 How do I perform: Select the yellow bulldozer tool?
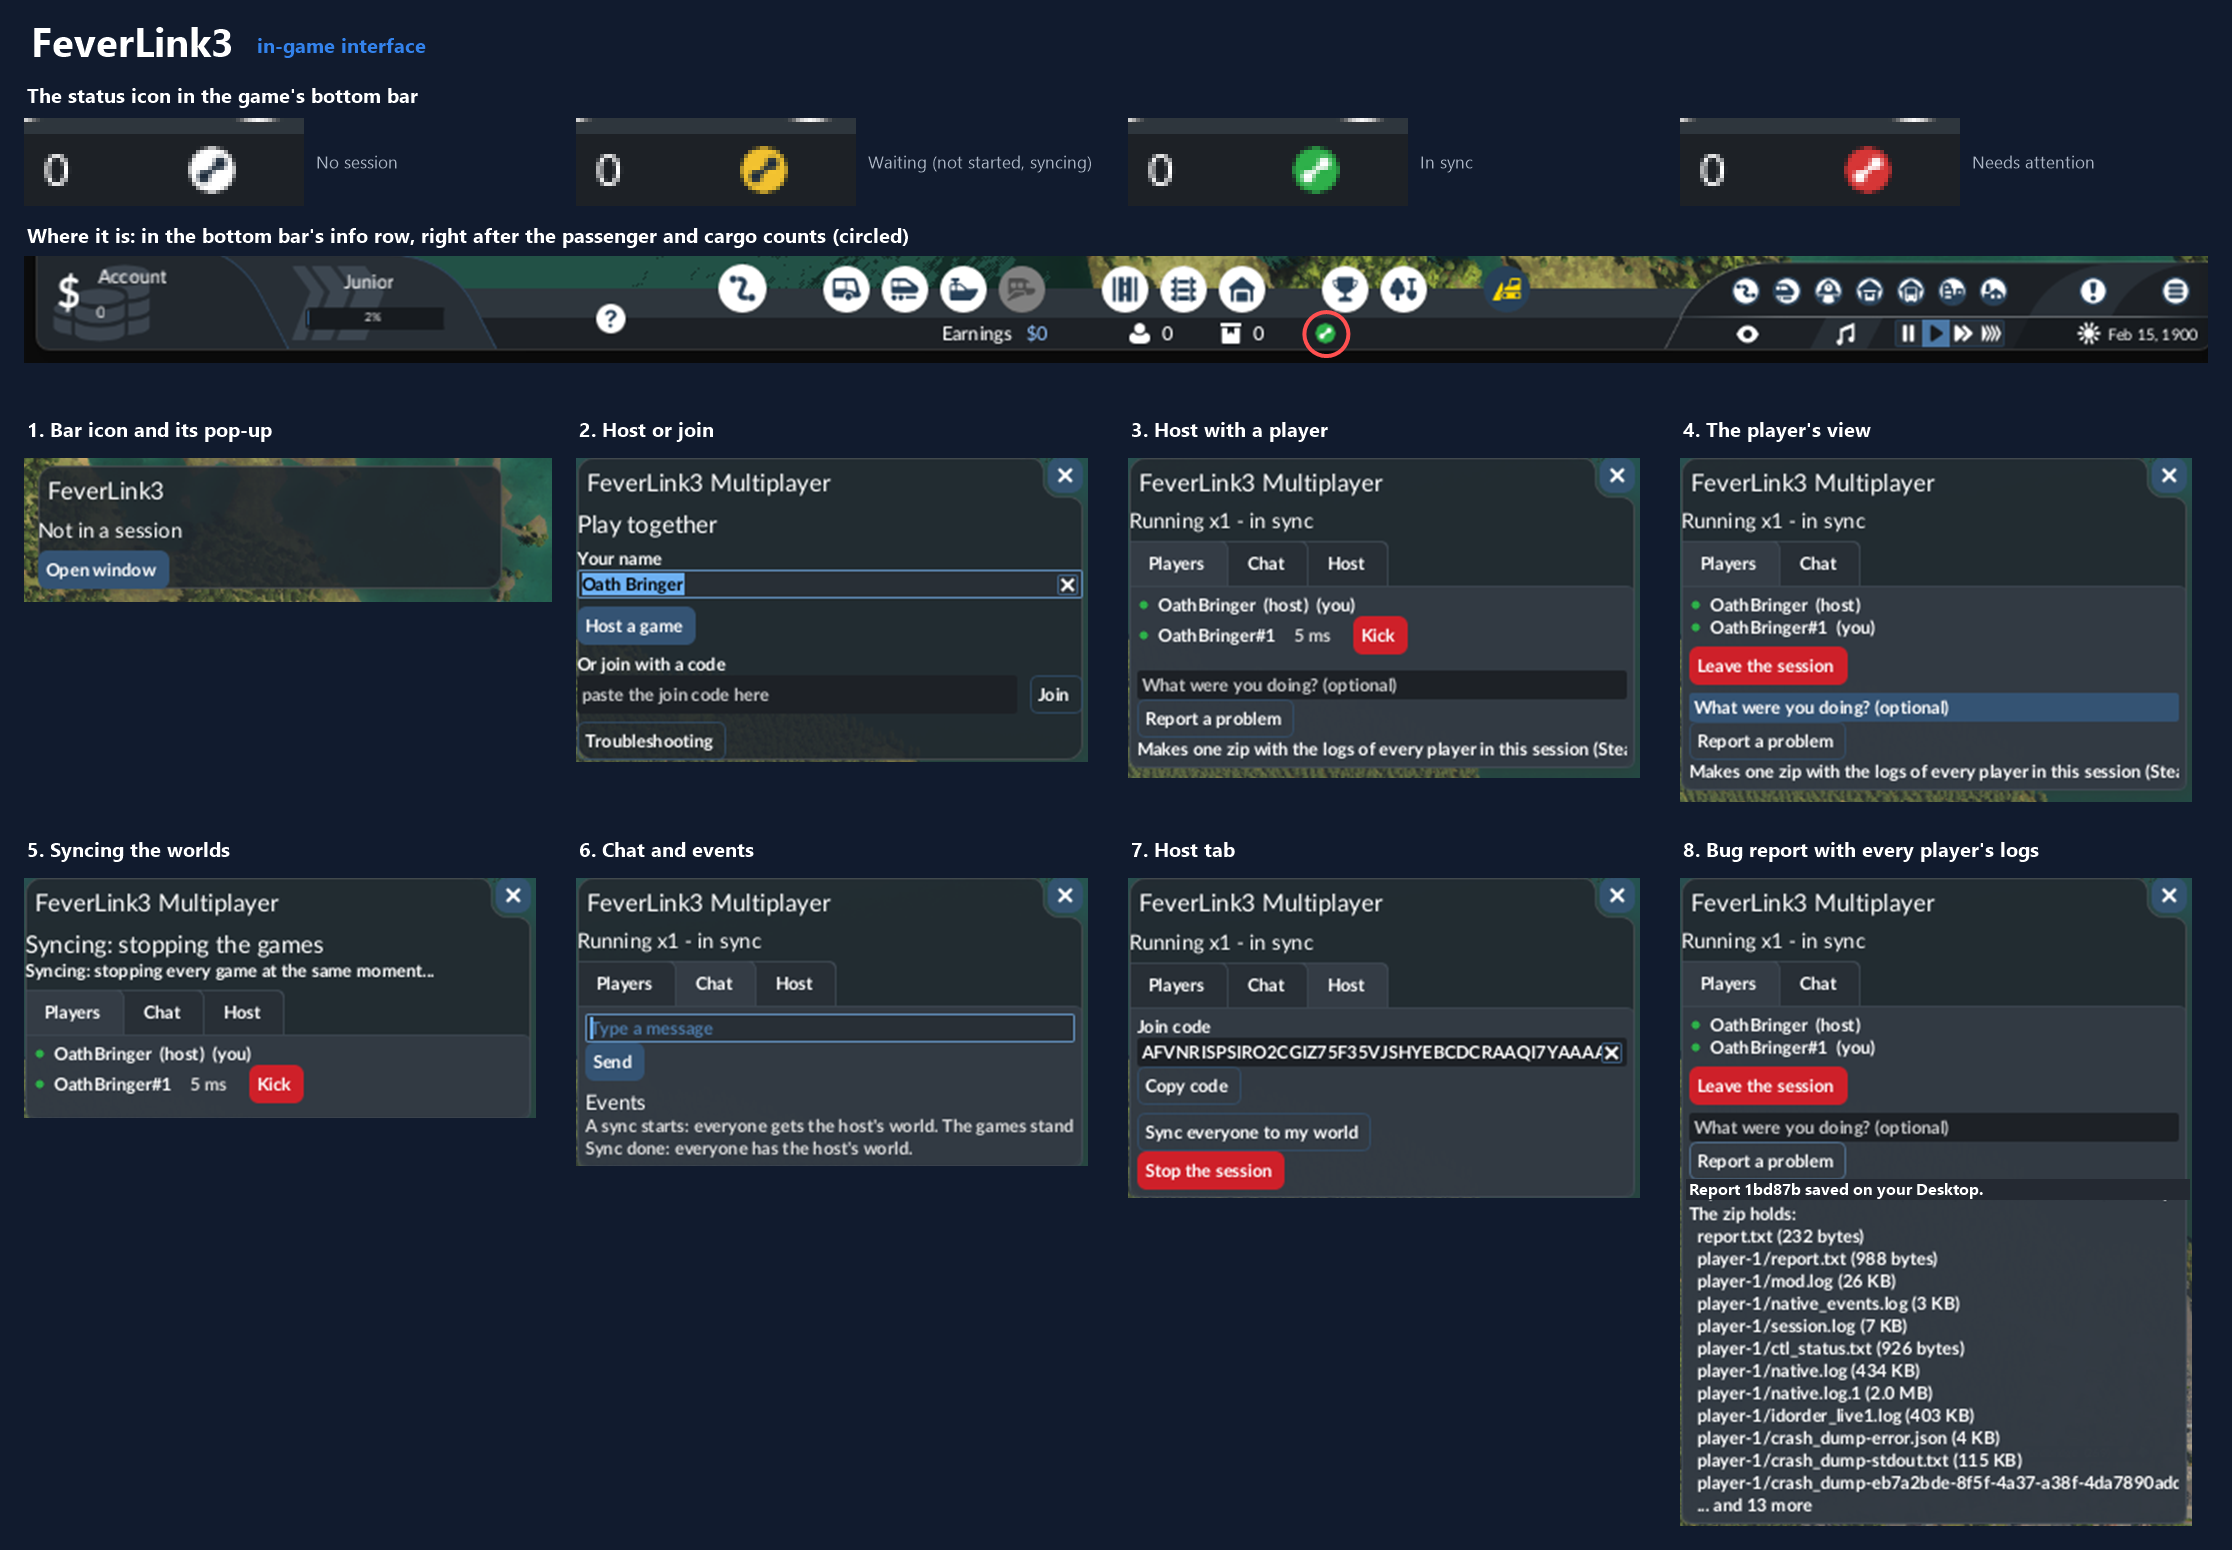pyautogui.click(x=1507, y=290)
